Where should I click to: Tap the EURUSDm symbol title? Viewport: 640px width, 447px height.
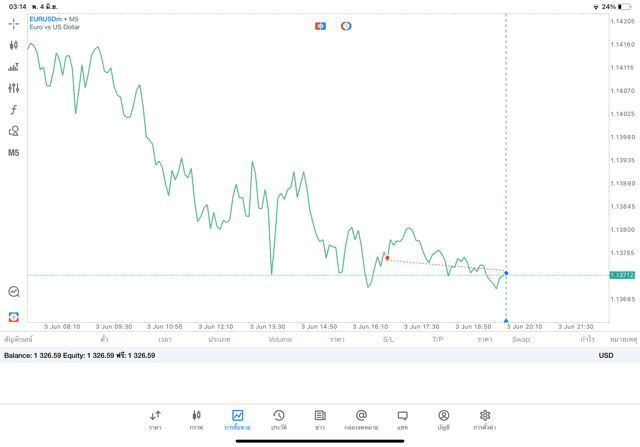[45, 19]
